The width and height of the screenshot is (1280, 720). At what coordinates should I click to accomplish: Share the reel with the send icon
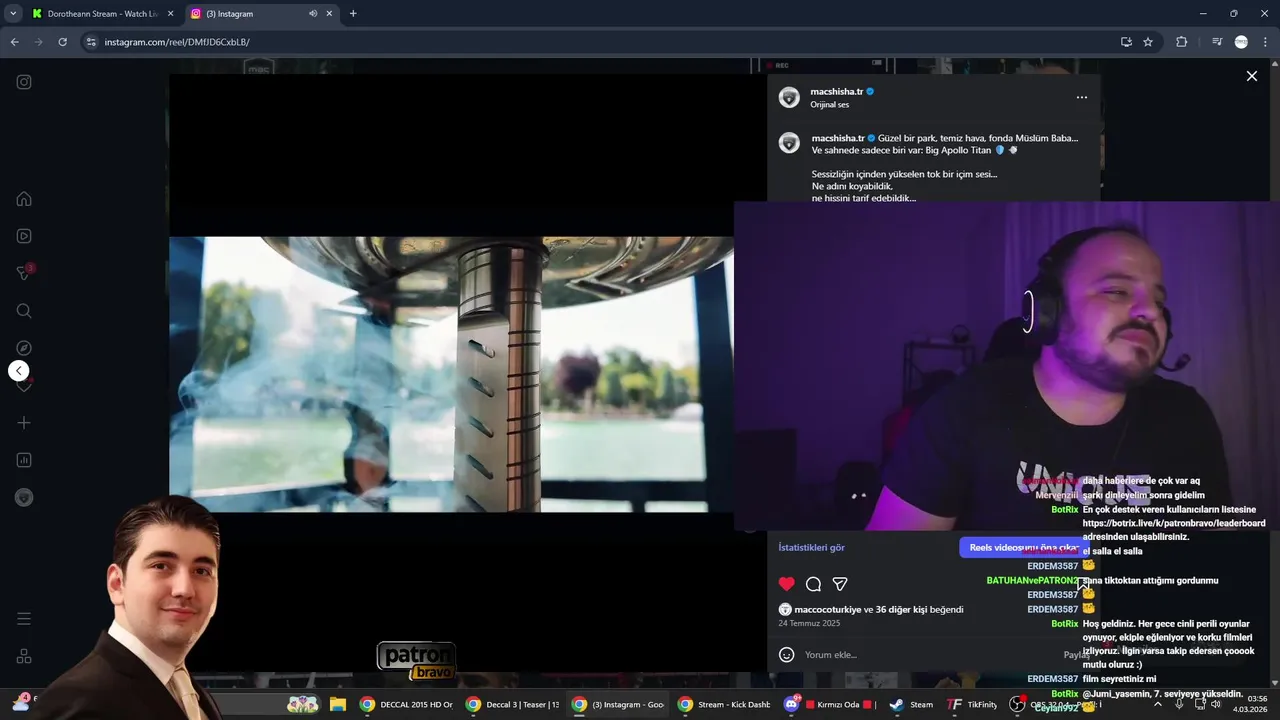840,584
